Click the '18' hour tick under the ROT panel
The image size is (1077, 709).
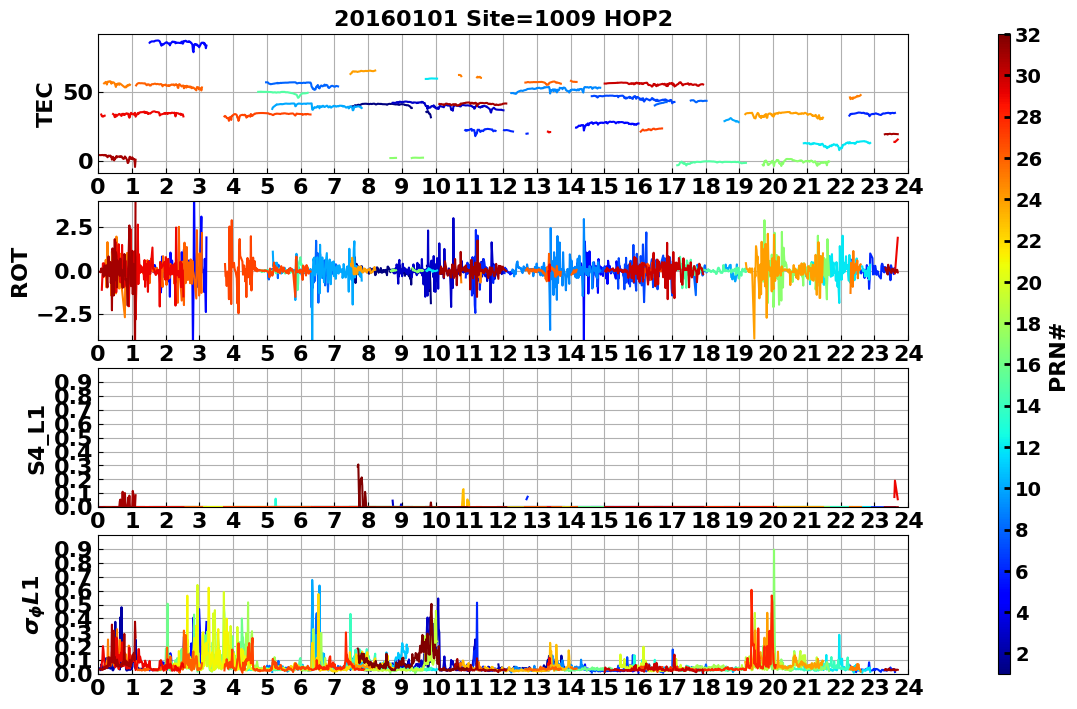pyautogui.click(x=705, y=353)
